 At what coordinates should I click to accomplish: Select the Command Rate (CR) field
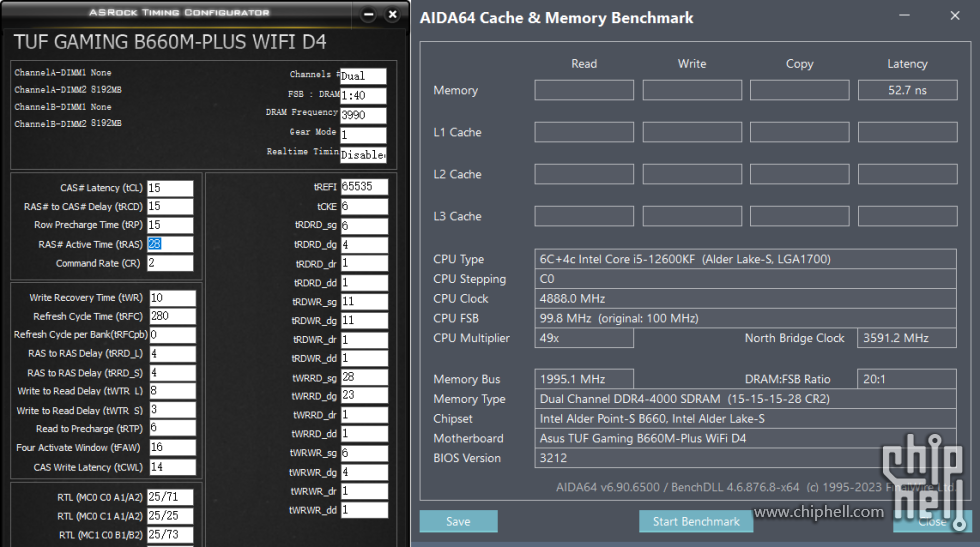tap(170, 263)
